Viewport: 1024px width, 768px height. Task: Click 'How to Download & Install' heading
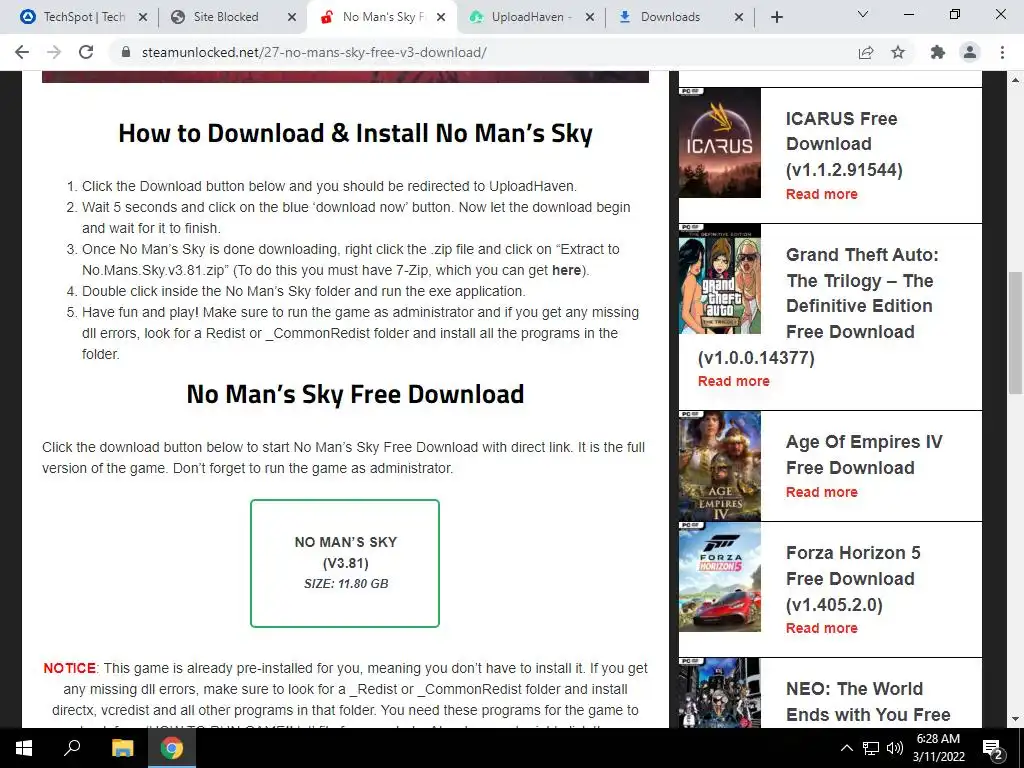pyautogui.click(x=355, y=133)
